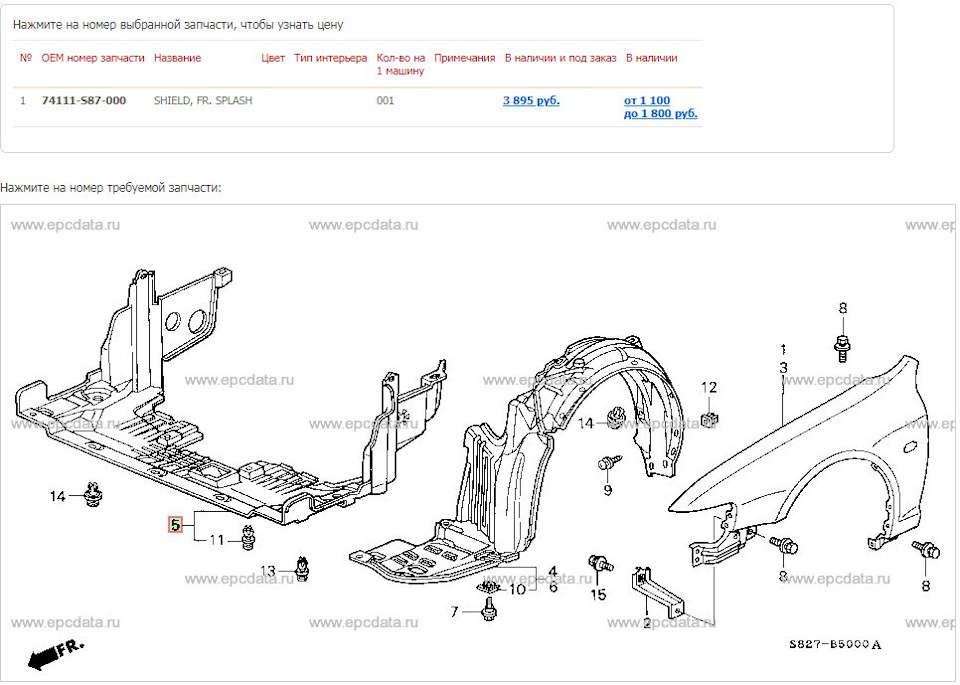Click the 'OEM номер запчасти' column header
The width and height of the screenshot is (960, 685).
pyautogui.click(x=93, y=58)
